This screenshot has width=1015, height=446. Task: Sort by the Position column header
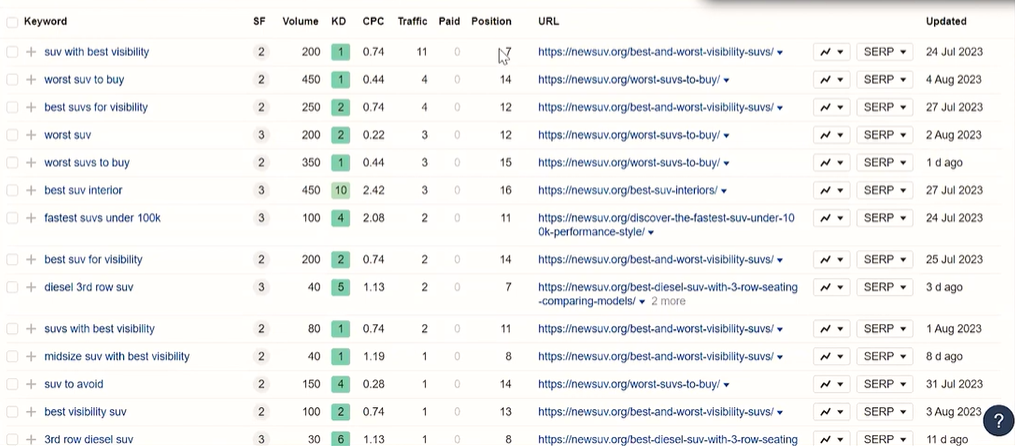(491, 21)
